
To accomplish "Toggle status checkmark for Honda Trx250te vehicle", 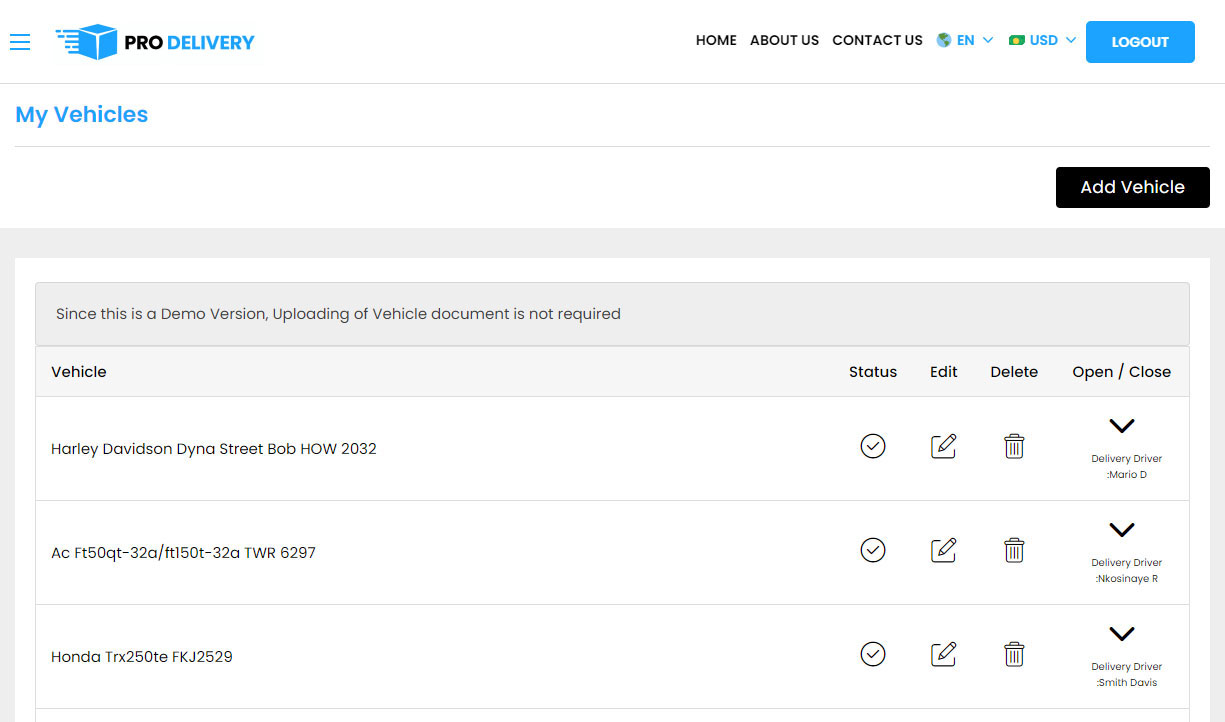I will (873, 654).
